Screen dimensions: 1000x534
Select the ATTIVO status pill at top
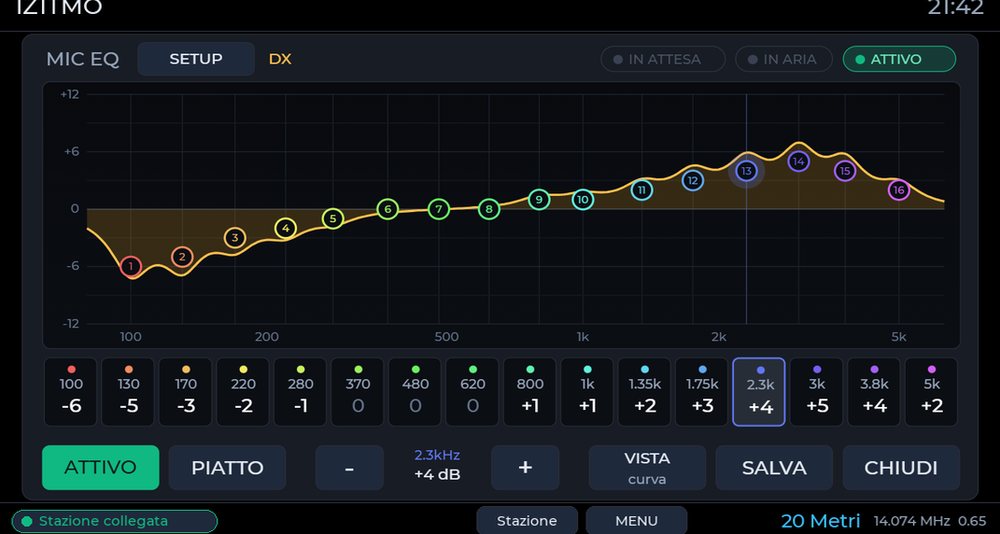[899, 59]
